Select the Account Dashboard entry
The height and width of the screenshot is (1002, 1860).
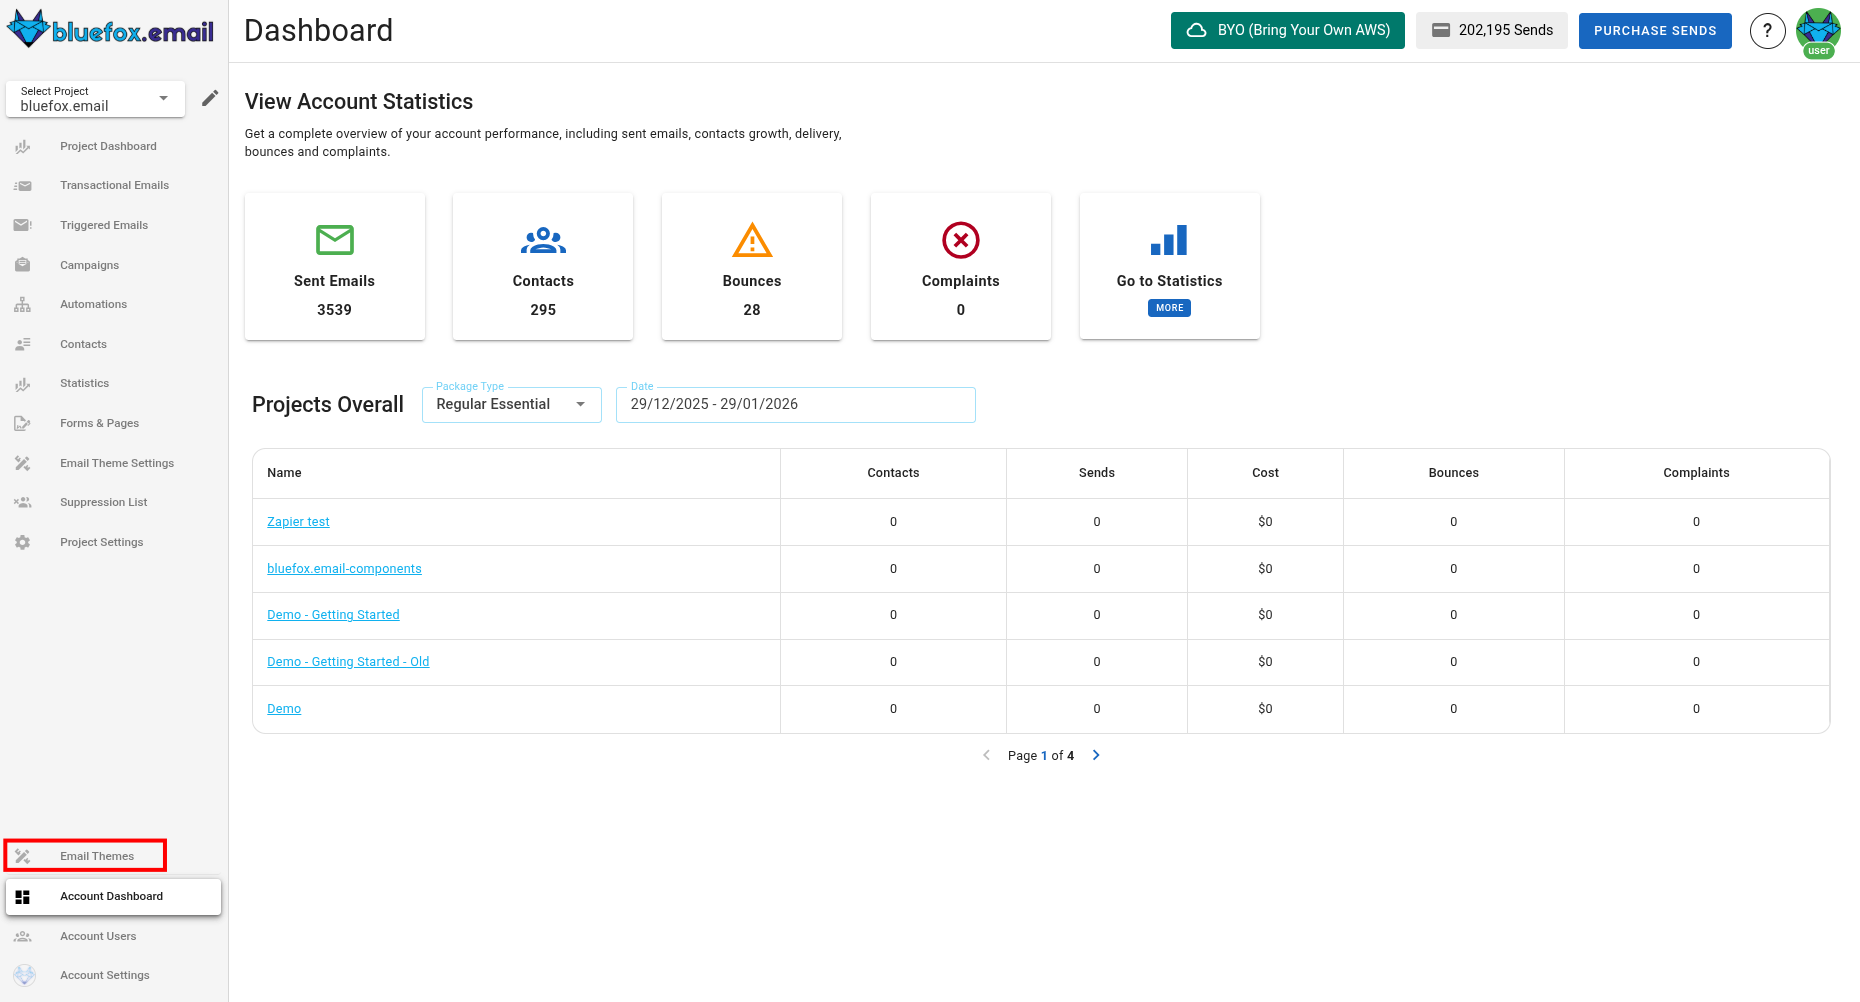(112, 896)
